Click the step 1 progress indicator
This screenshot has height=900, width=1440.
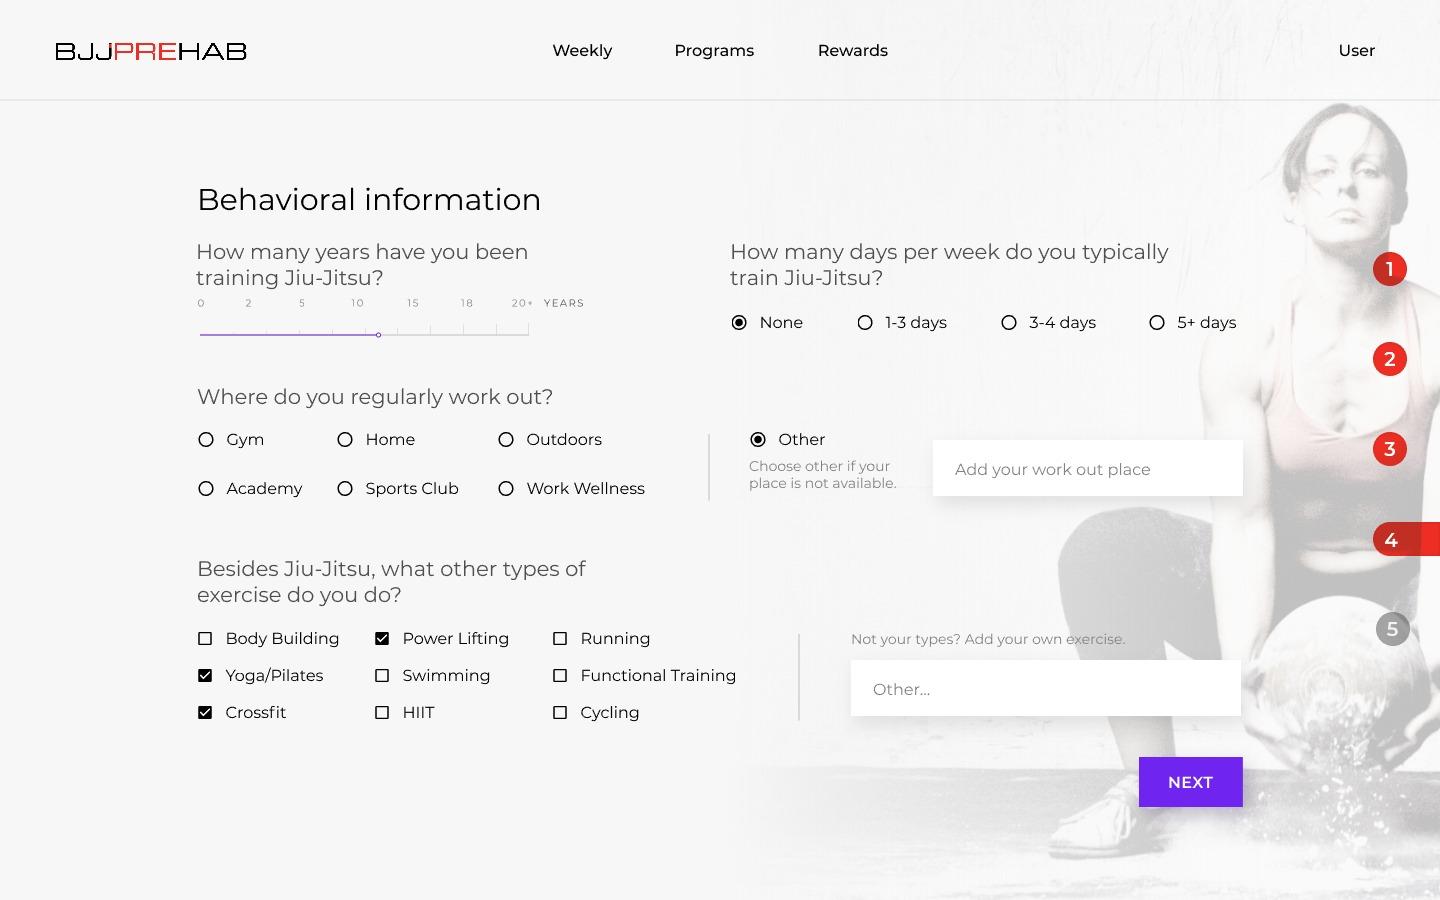tap(1390, 268)
